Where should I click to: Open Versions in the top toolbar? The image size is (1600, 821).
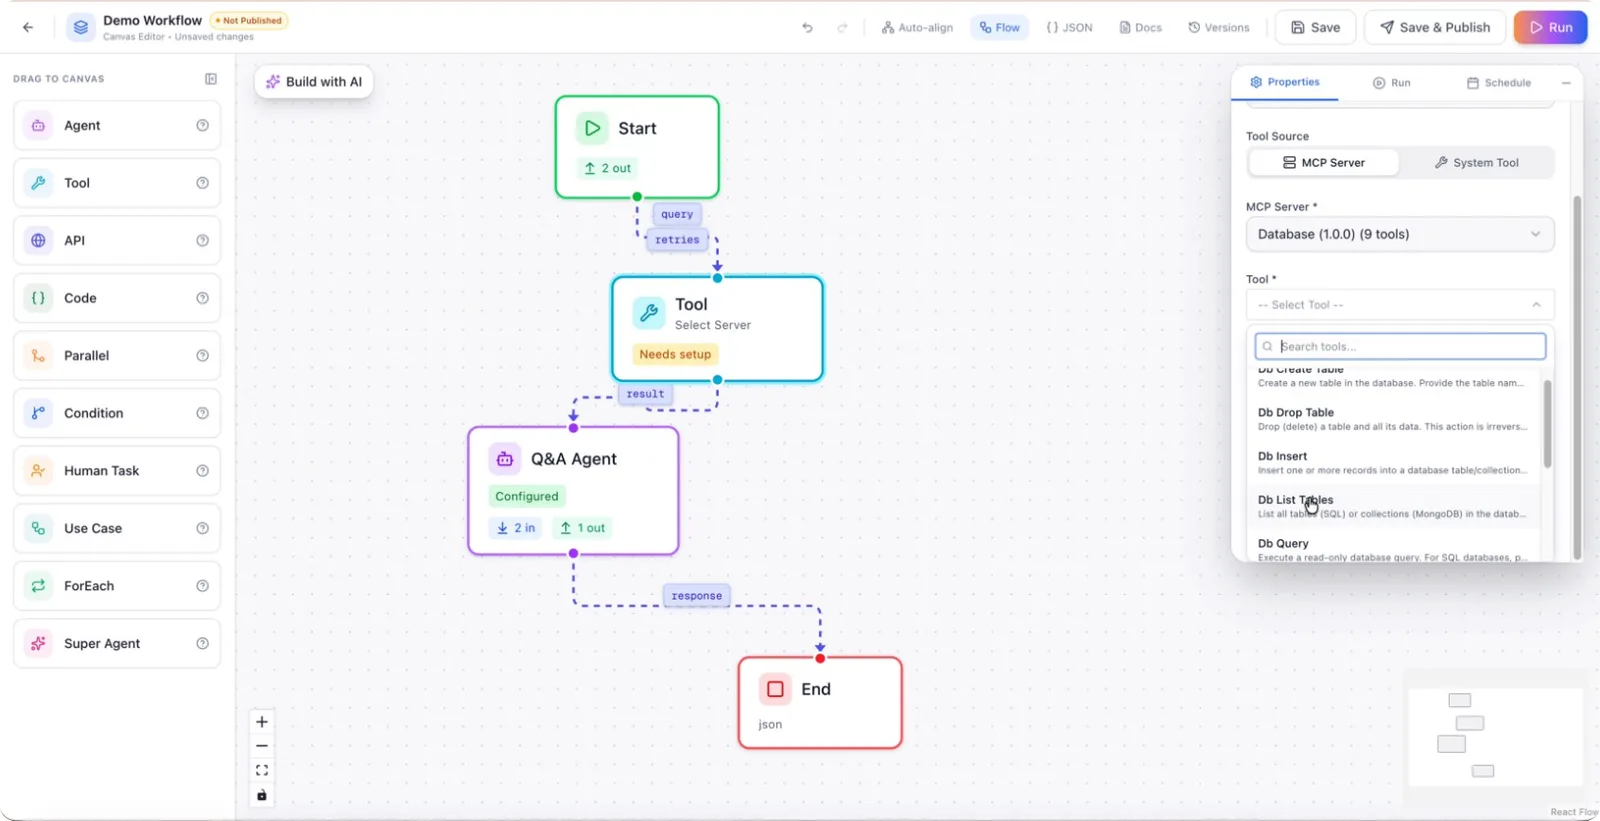pyautogui.click(x=1219, y=28)
